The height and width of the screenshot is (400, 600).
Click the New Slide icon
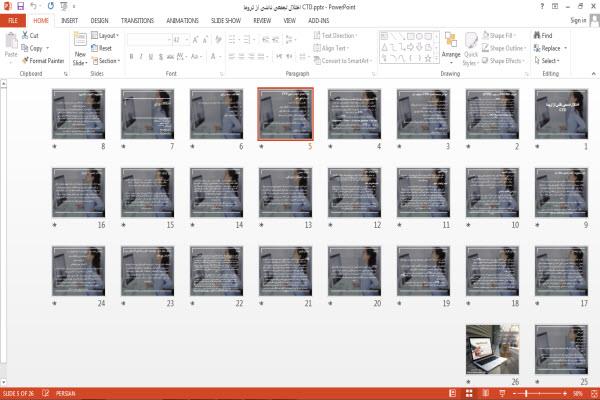click(x=80, y=39)
